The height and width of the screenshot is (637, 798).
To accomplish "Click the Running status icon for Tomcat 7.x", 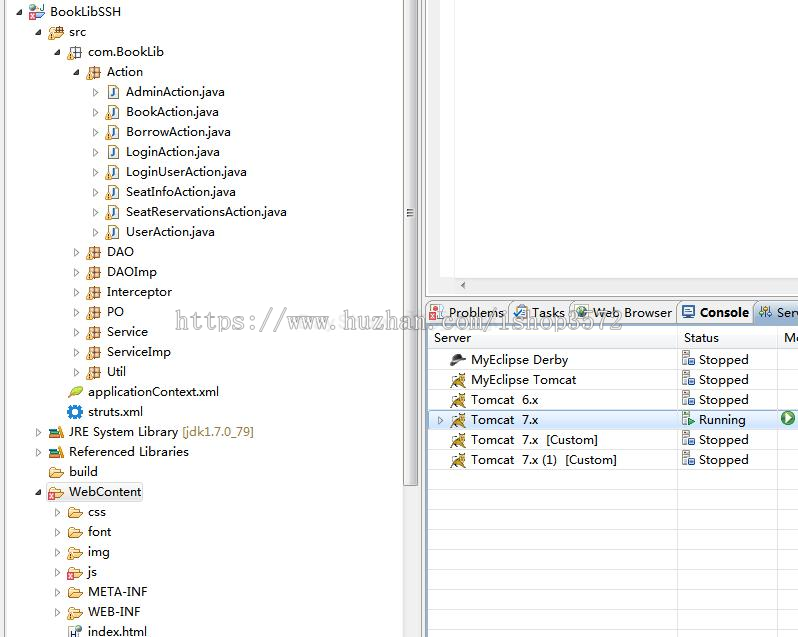I will (688, 419).
